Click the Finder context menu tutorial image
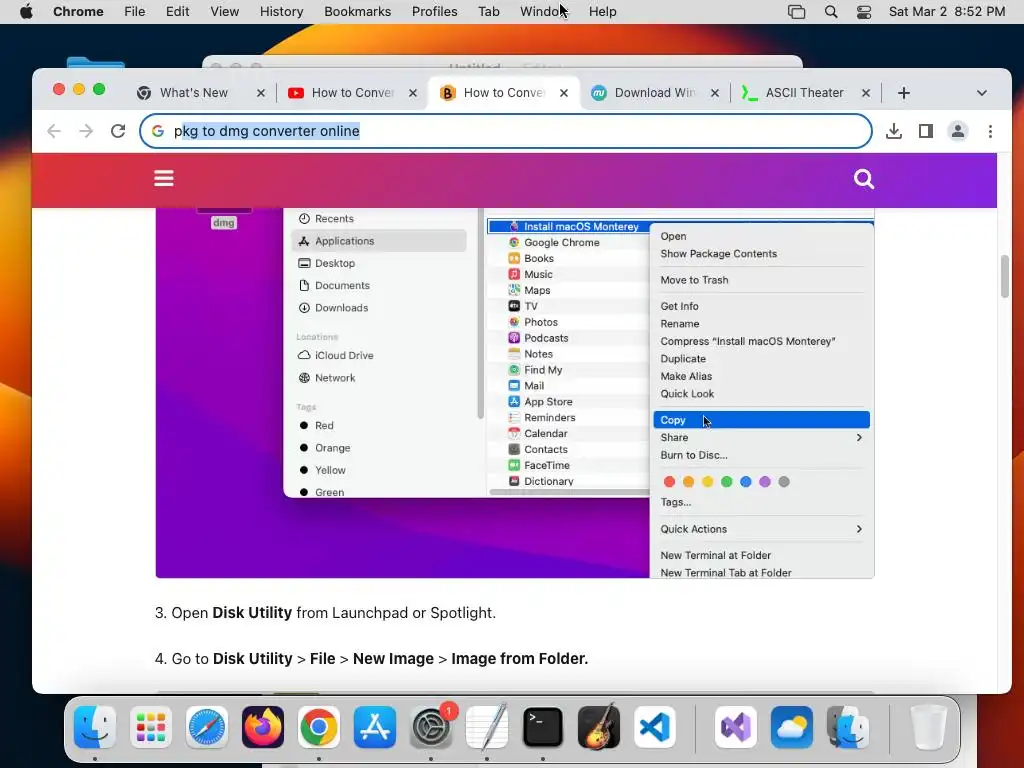This screenshot has width=1024, height=768. click(x=515, y=393)
